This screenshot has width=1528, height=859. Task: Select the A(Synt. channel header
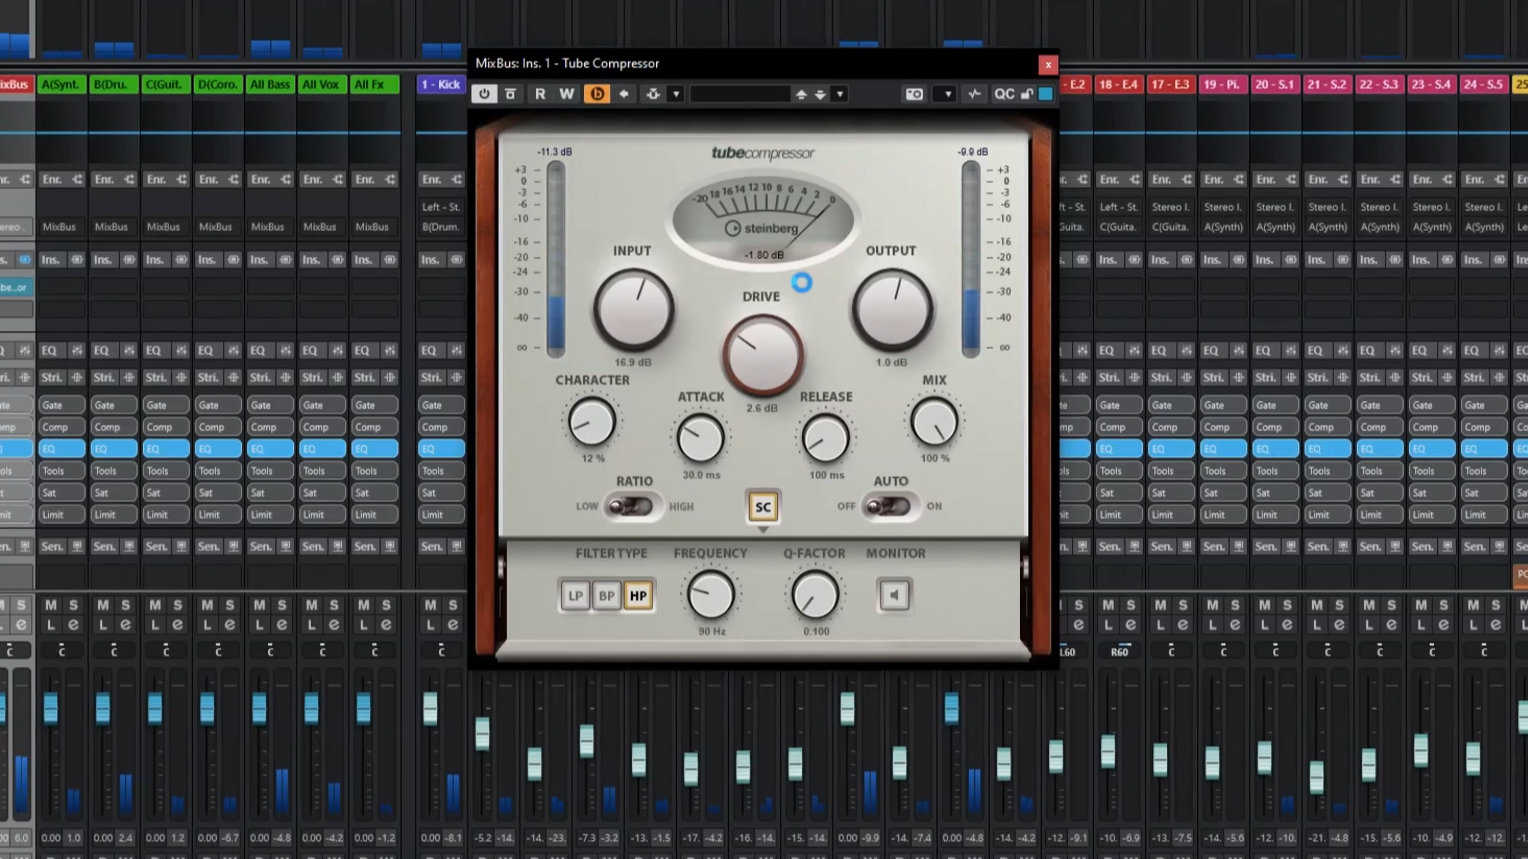click(x=62, y=85)
